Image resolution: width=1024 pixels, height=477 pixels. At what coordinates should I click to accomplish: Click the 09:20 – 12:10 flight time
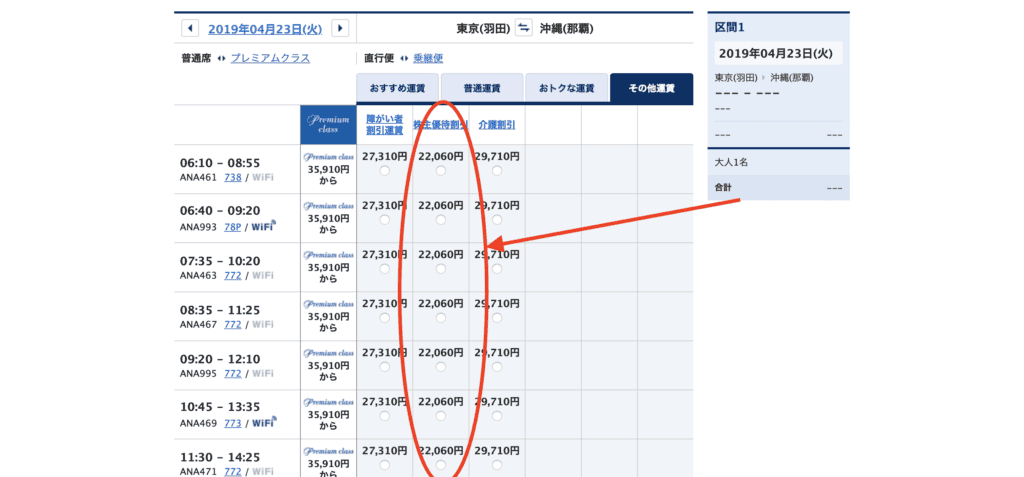coord(220,359)
